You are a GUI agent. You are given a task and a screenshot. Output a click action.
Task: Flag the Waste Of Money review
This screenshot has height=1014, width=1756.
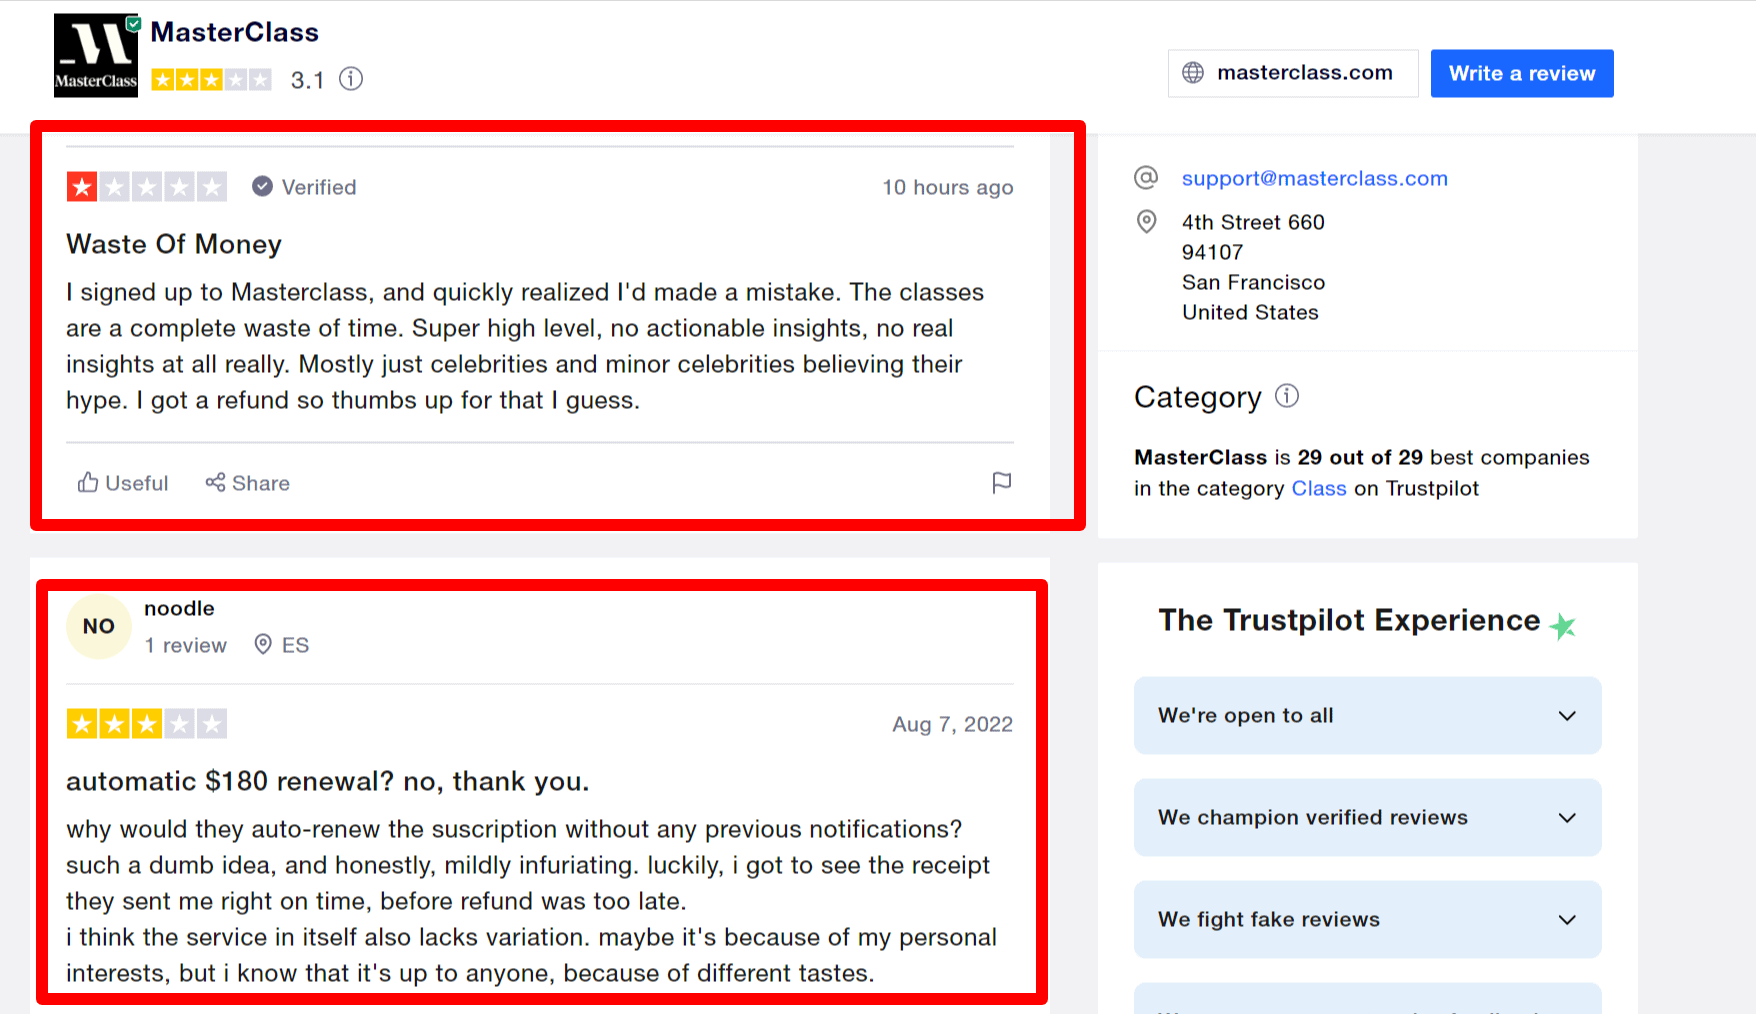point(1001,483)
